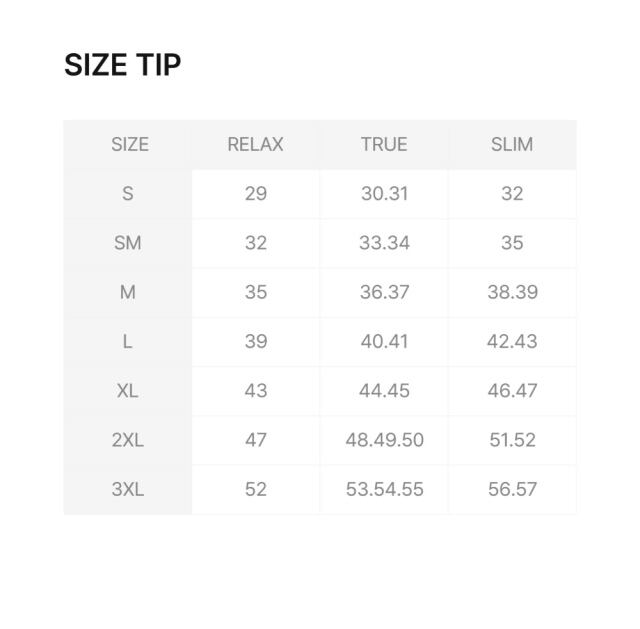Click the 42.43 slim cell

pos(512,342)
